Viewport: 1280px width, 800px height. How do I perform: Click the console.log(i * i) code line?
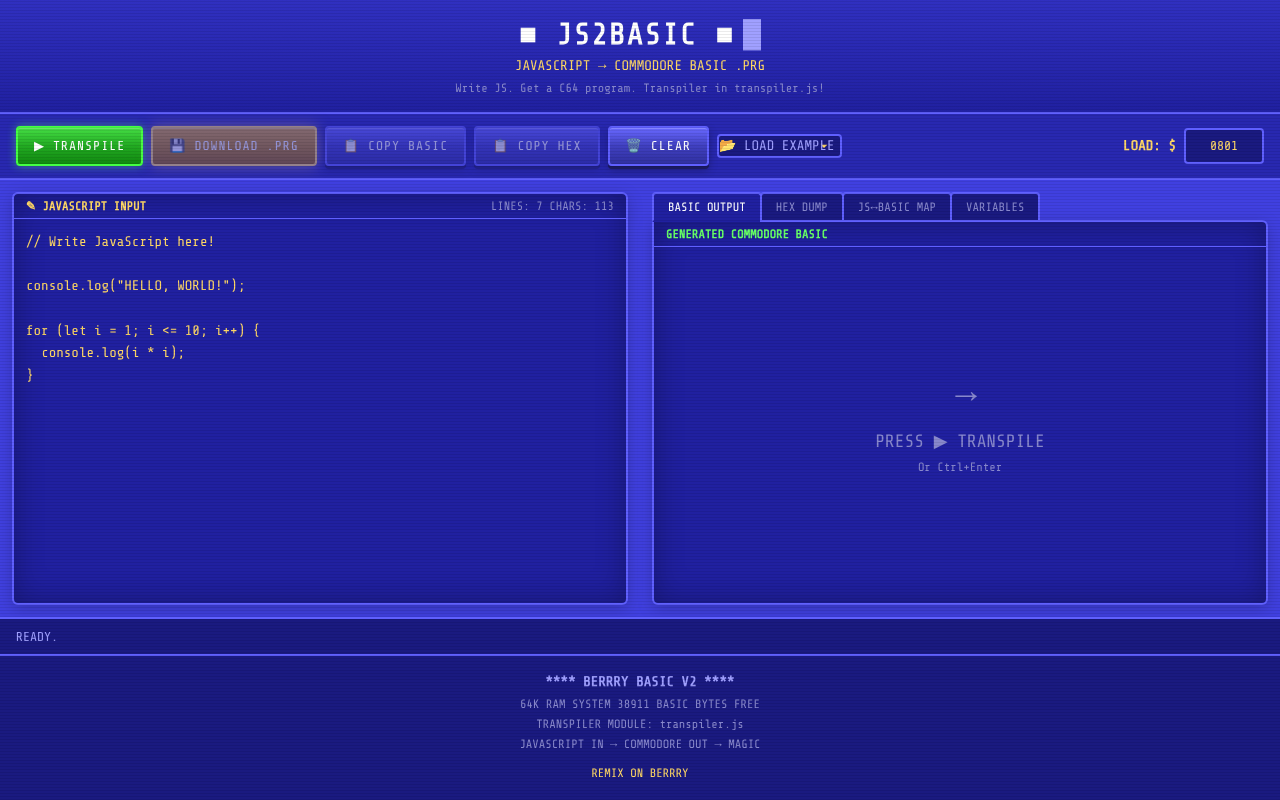coord(113,353)
